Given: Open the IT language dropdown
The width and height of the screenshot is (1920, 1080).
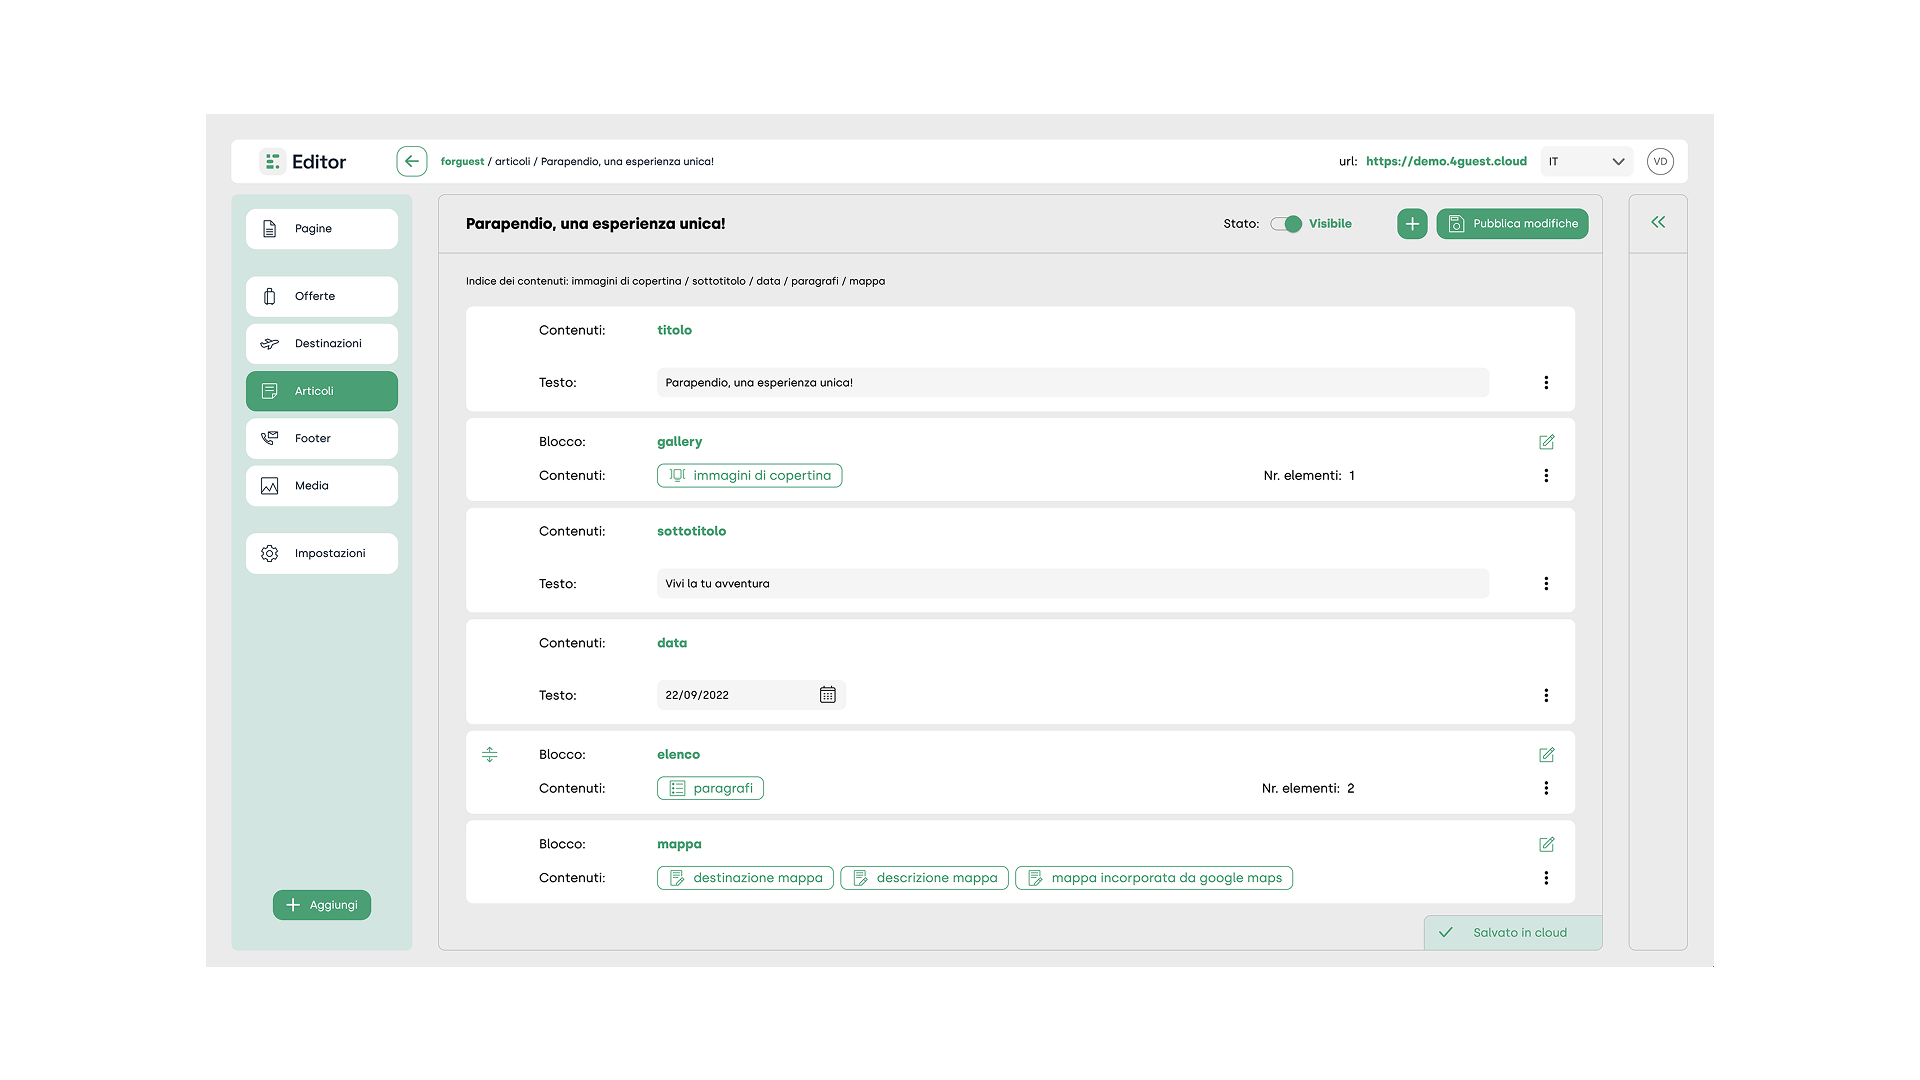Looking at the screenshot, I should click(1587, 161).
